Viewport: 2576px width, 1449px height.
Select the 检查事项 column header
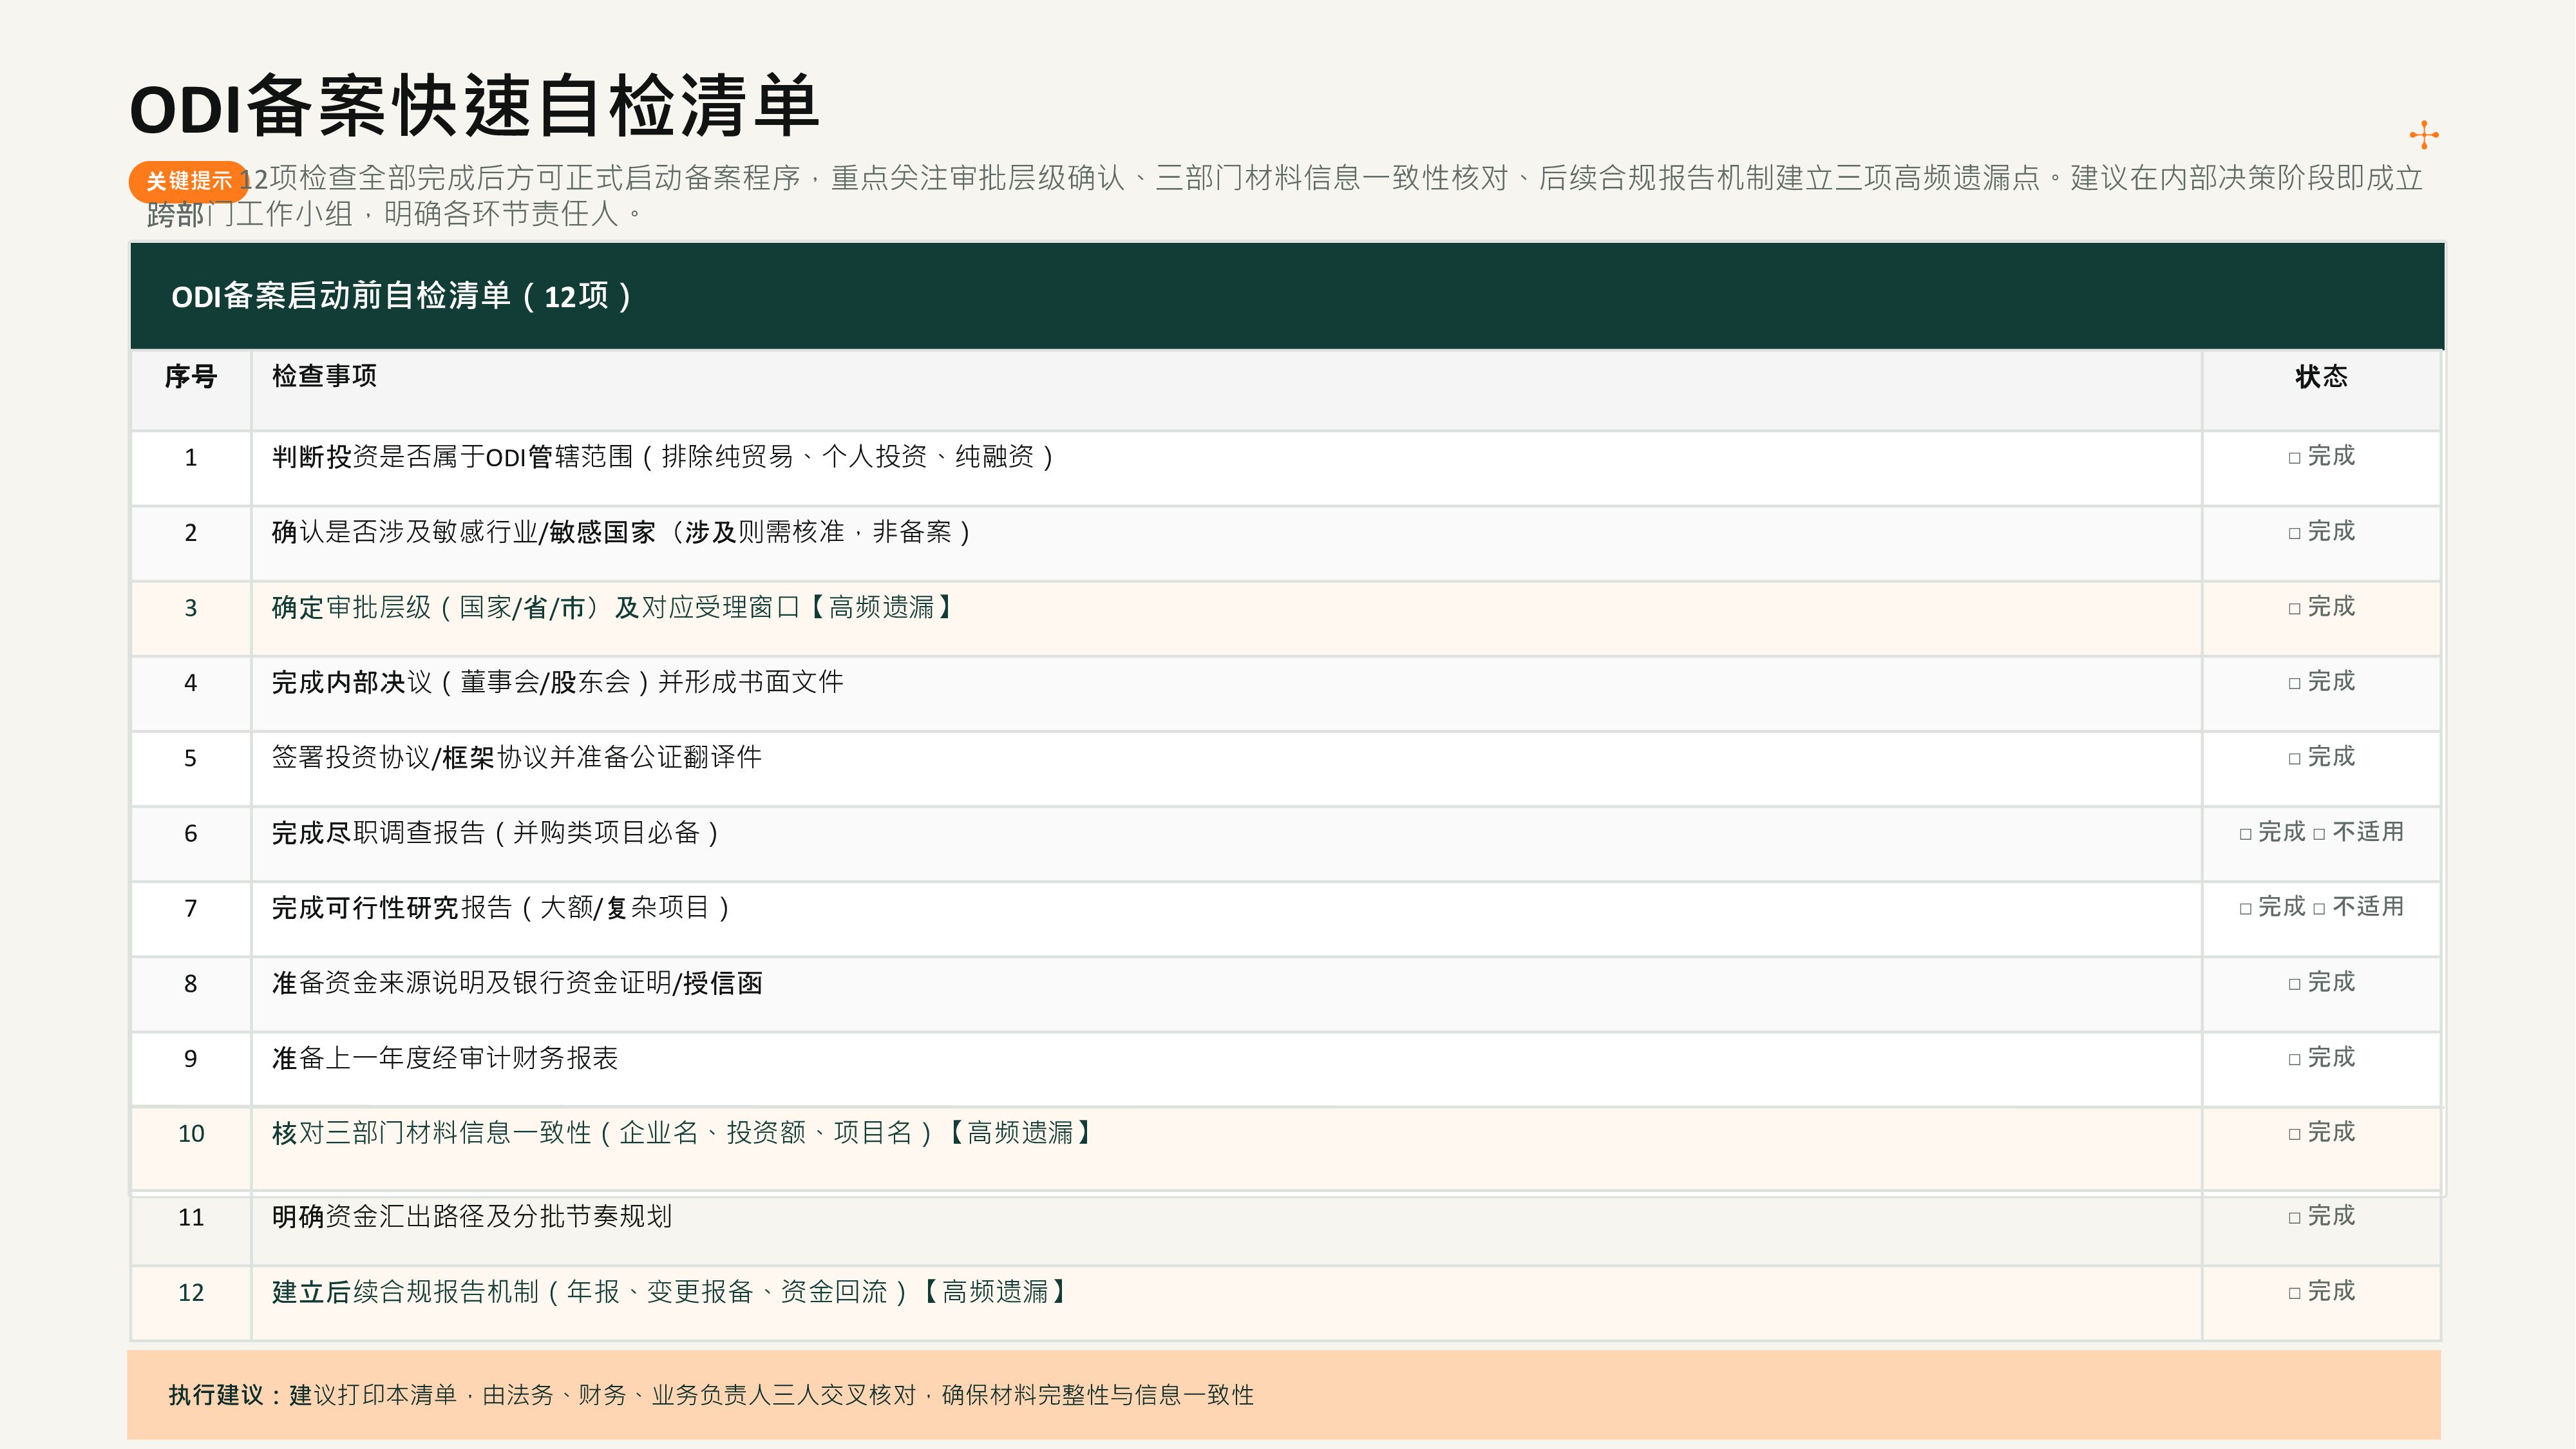(324, 376)
